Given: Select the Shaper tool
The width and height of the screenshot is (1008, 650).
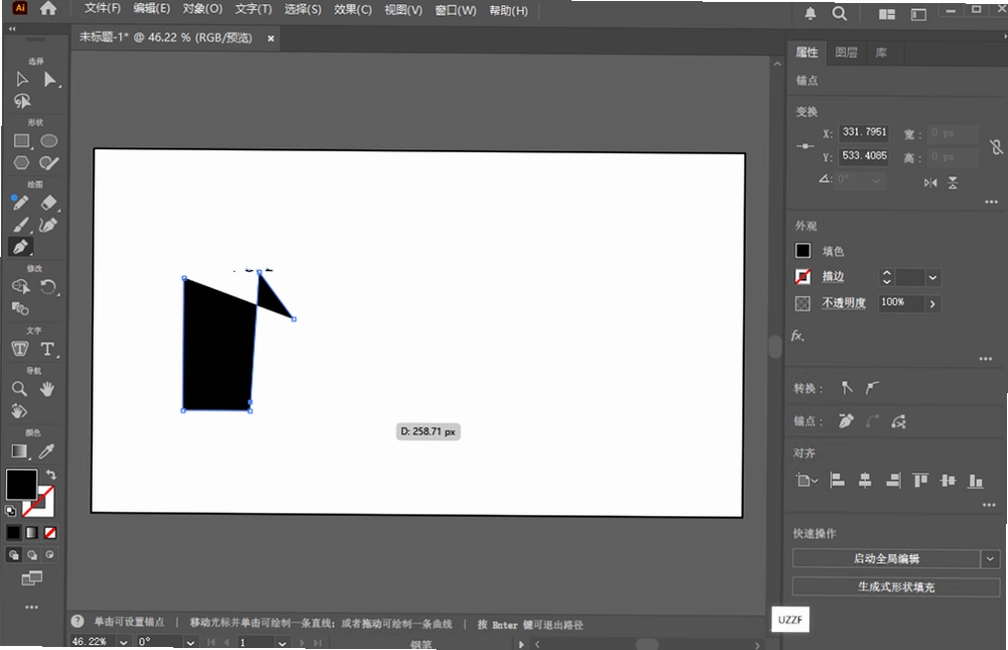Looking at the screenshot, I should click(49, 163).
